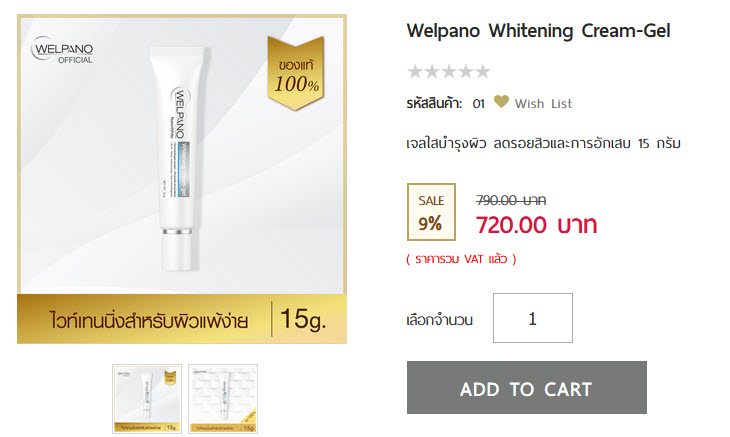Click the fifth rating star
Image resolution: width=730 pixels, height=437 pixels.
[483, 72]
